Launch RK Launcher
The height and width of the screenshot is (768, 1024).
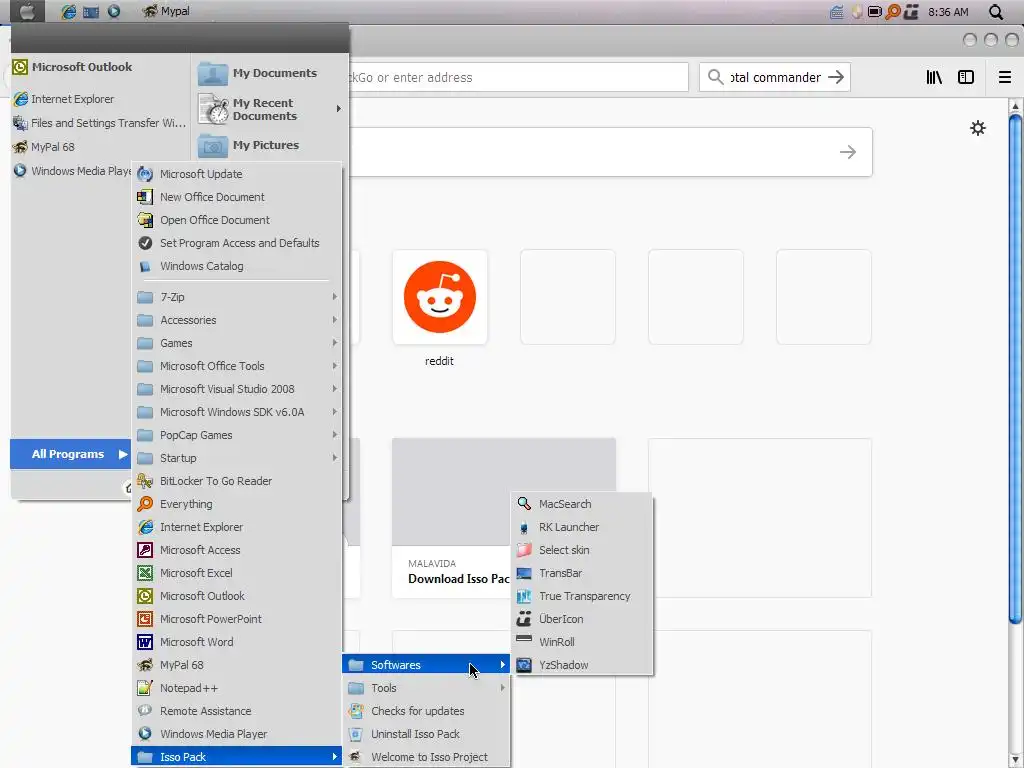pos(582,527)
